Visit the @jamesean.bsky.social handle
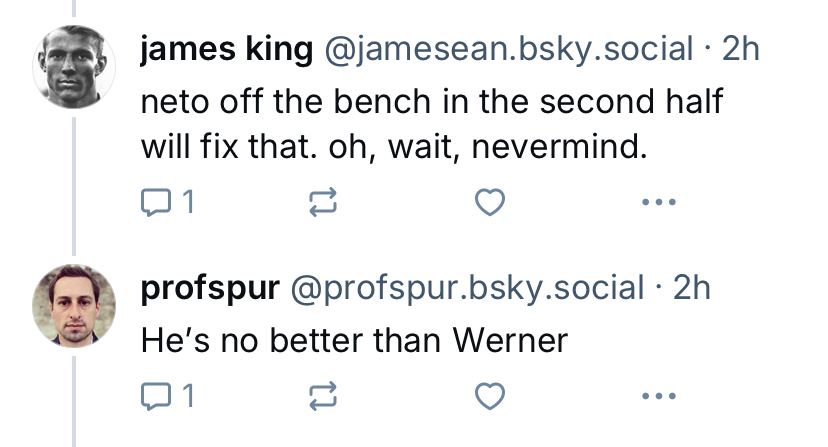 click(506, 50)
